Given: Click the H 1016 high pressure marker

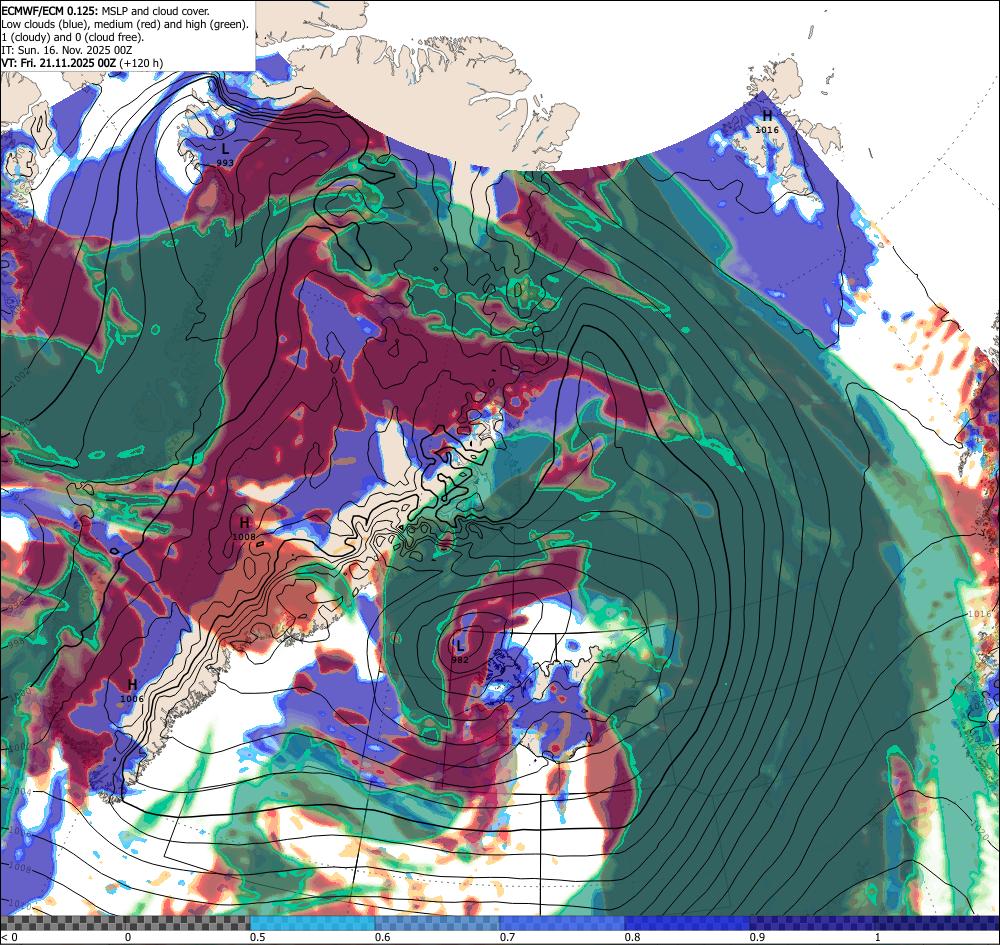Looking at the screenshot, I should (x=767, y=121).
